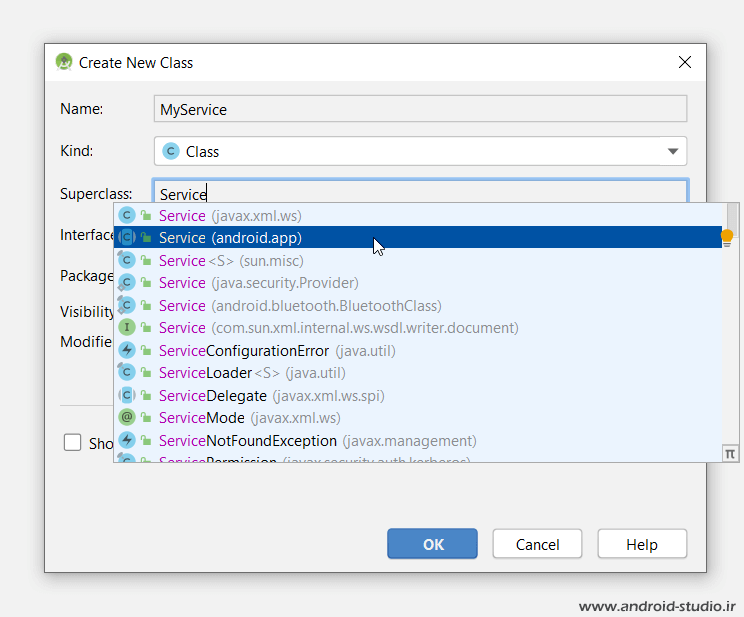Click the orange lightbulb hint icon
The width and height of the screenshot is (744, 617).
click(x=727, y=237)
